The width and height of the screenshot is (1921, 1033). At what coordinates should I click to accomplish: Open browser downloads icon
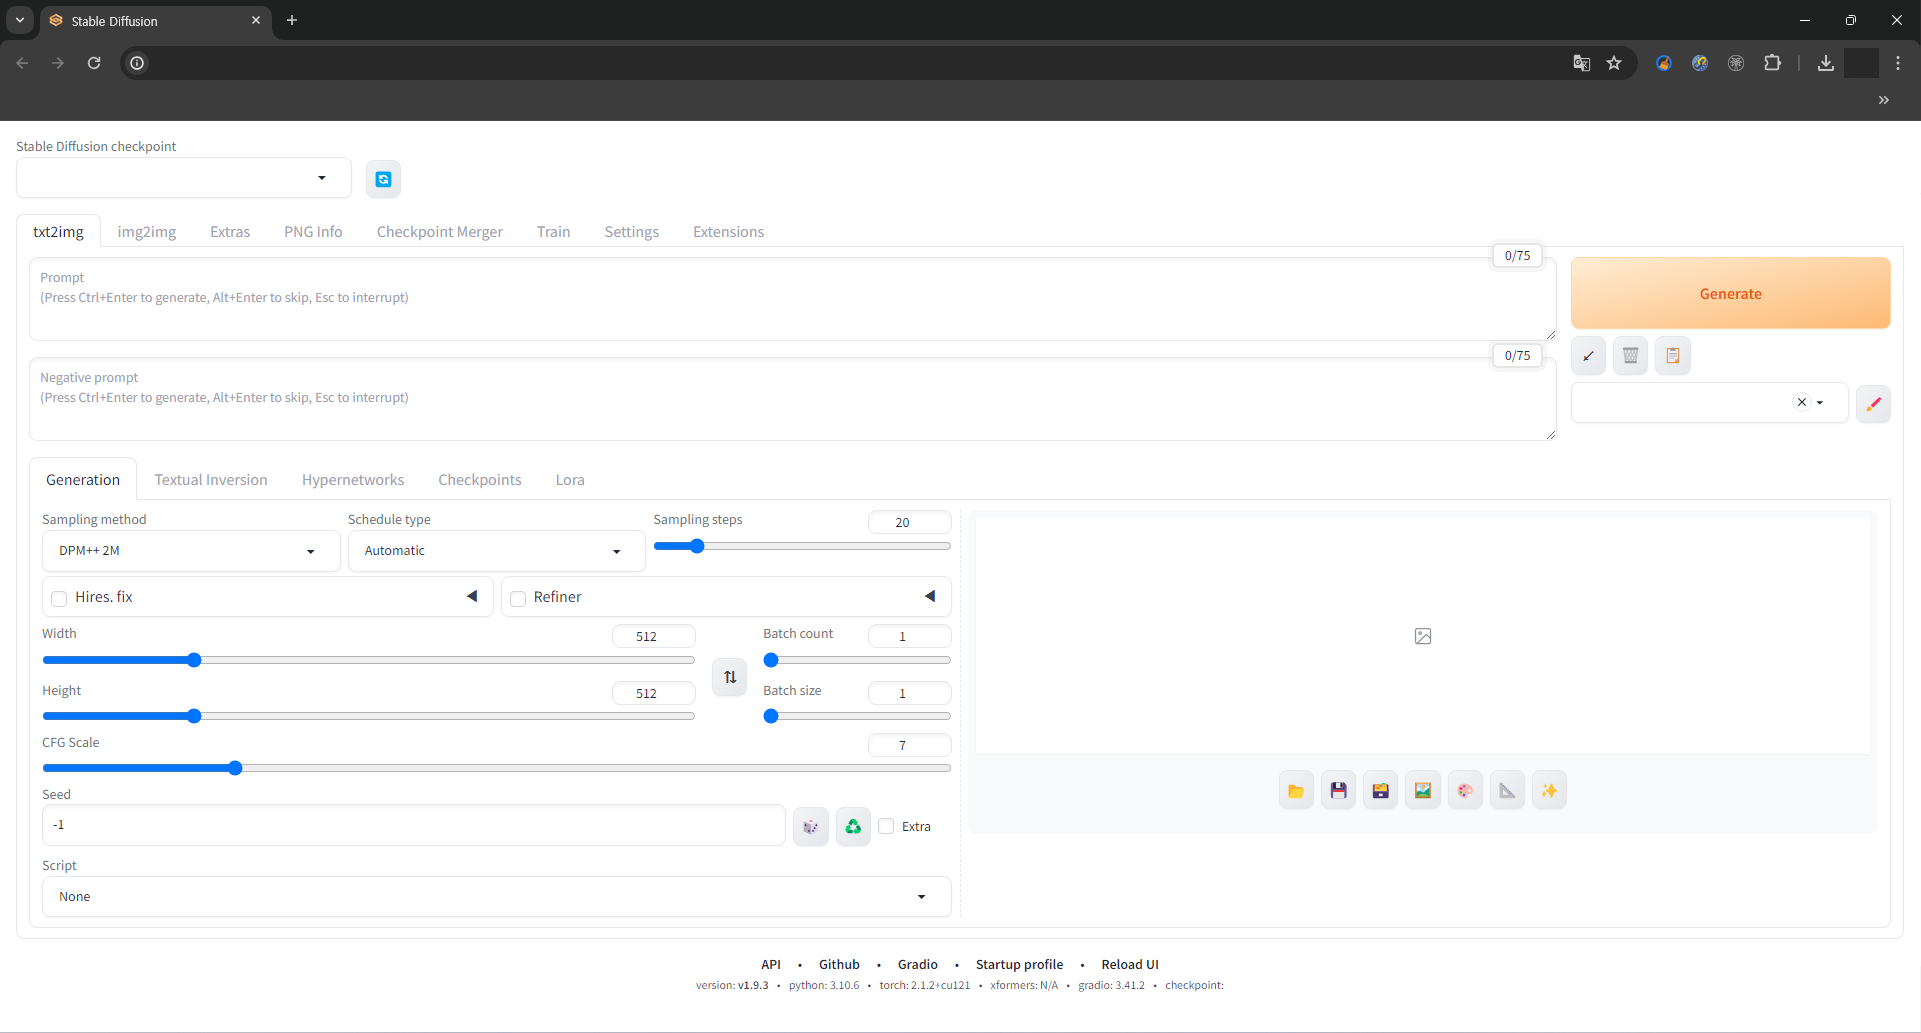[1826, 63]
